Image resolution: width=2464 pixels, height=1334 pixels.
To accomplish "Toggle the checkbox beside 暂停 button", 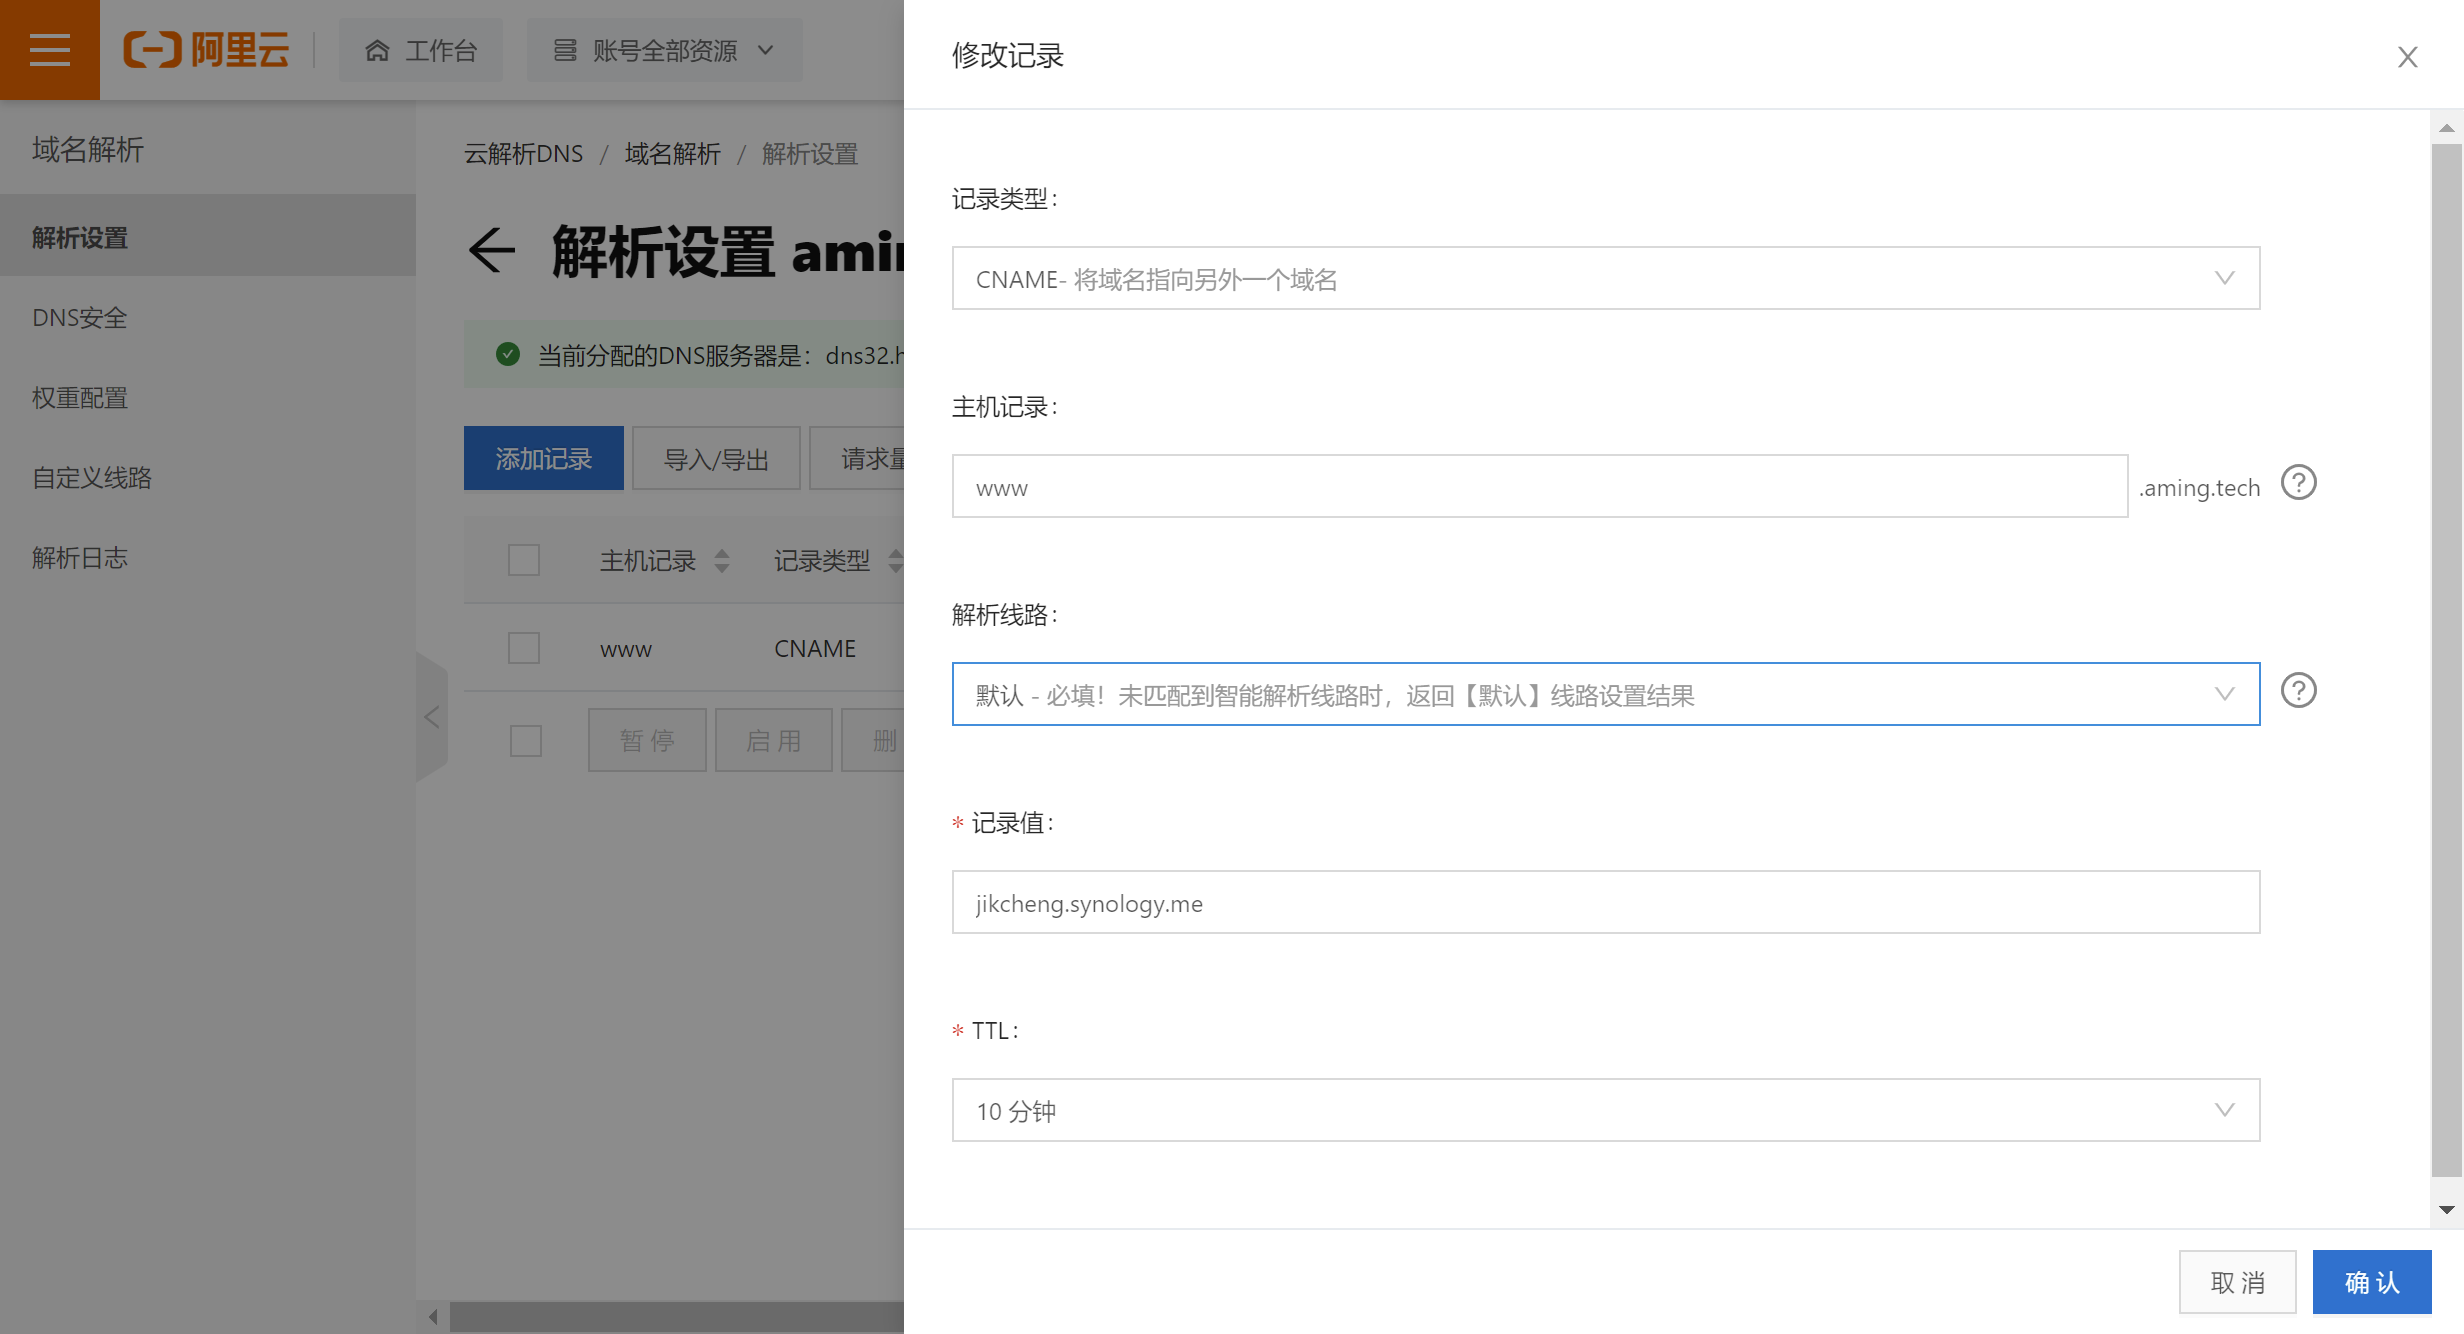I will point(525,741).
